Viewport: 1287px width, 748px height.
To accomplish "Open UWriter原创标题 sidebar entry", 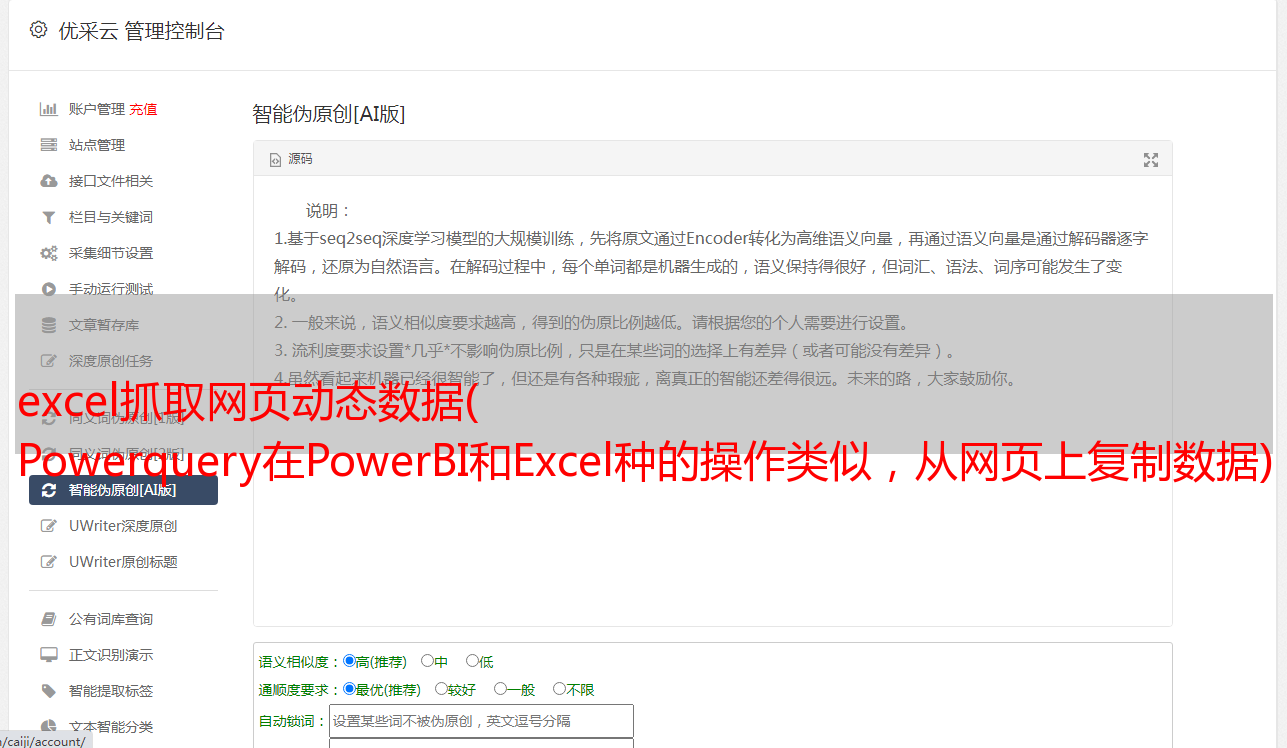I will (123, 562).
